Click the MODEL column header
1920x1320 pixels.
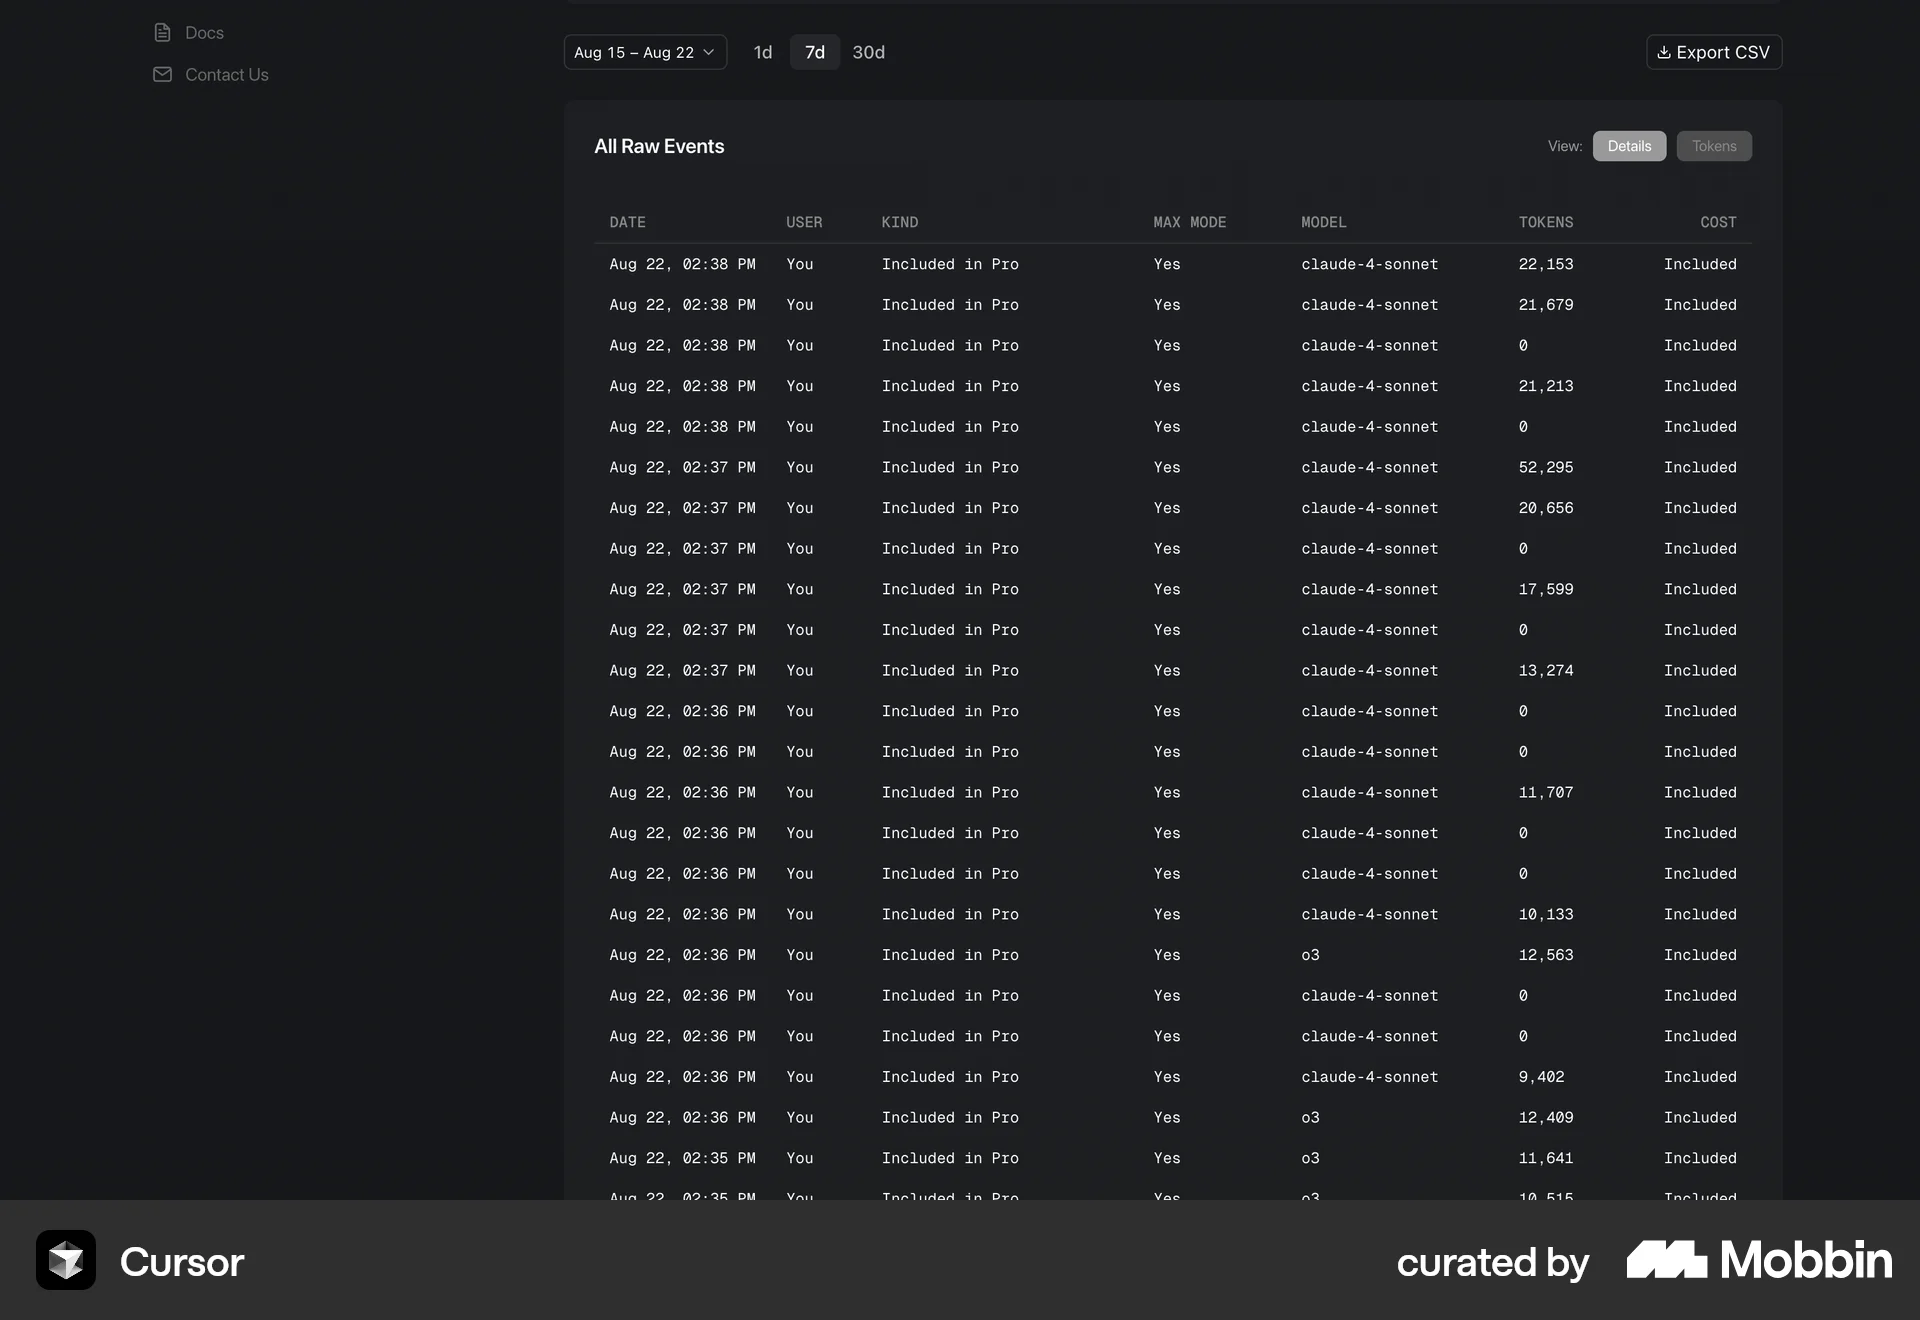pyautogui.click(x=1323, y=222)
